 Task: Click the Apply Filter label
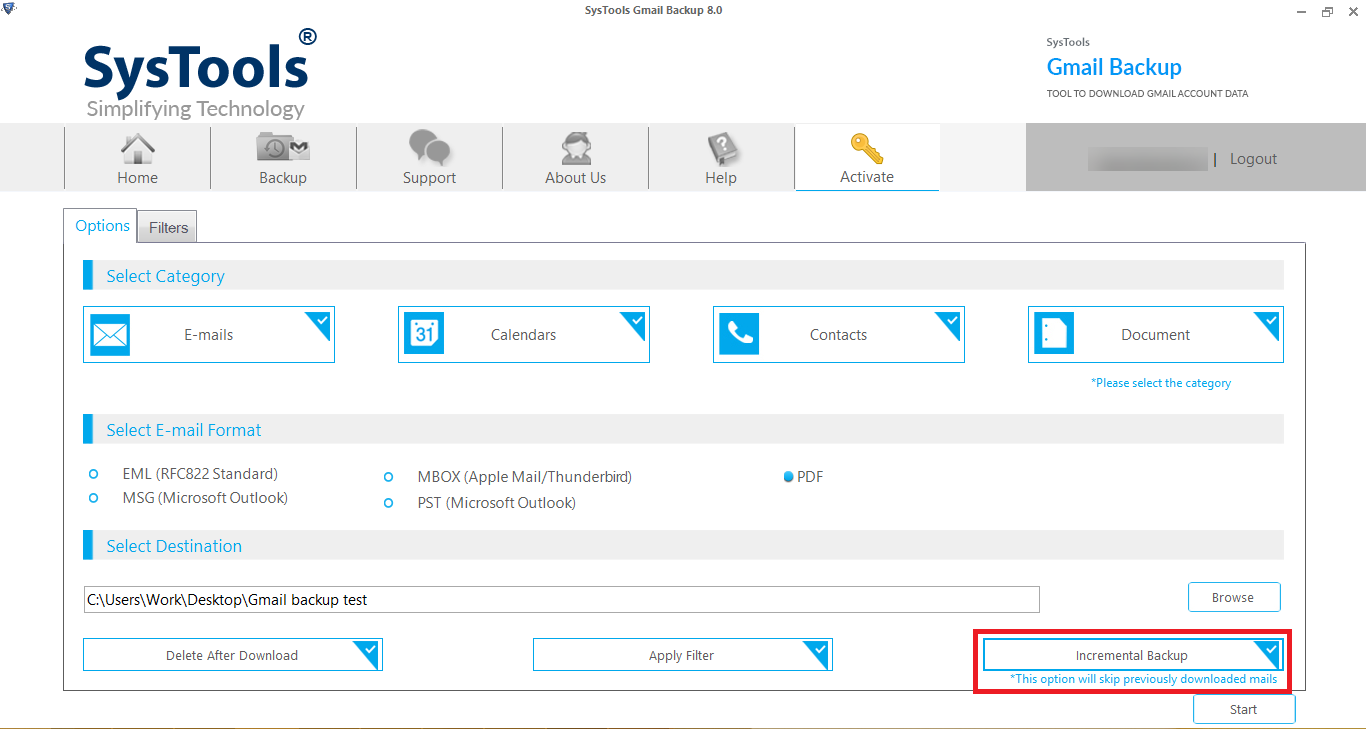[681, 656]
